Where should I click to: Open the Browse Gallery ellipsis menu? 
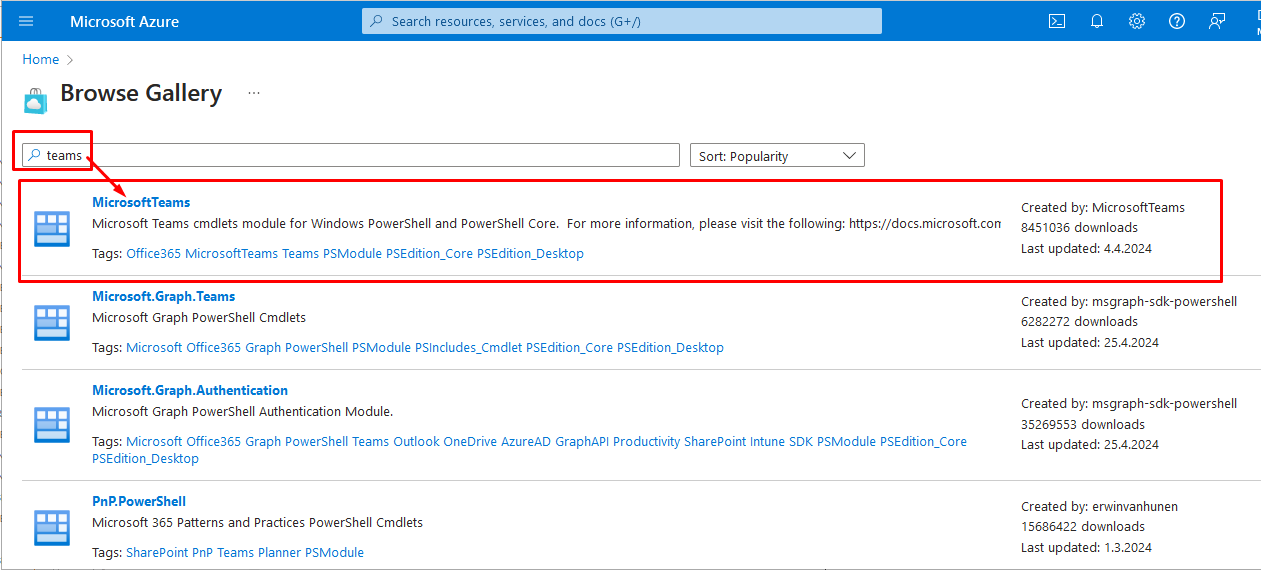pyautogui.click(x=254, y=93)
